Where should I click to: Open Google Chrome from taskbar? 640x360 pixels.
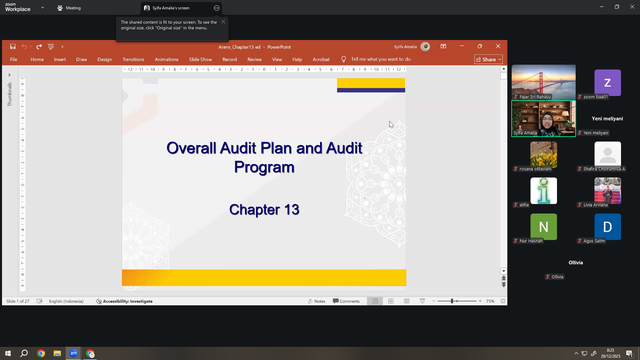(41, 353)
